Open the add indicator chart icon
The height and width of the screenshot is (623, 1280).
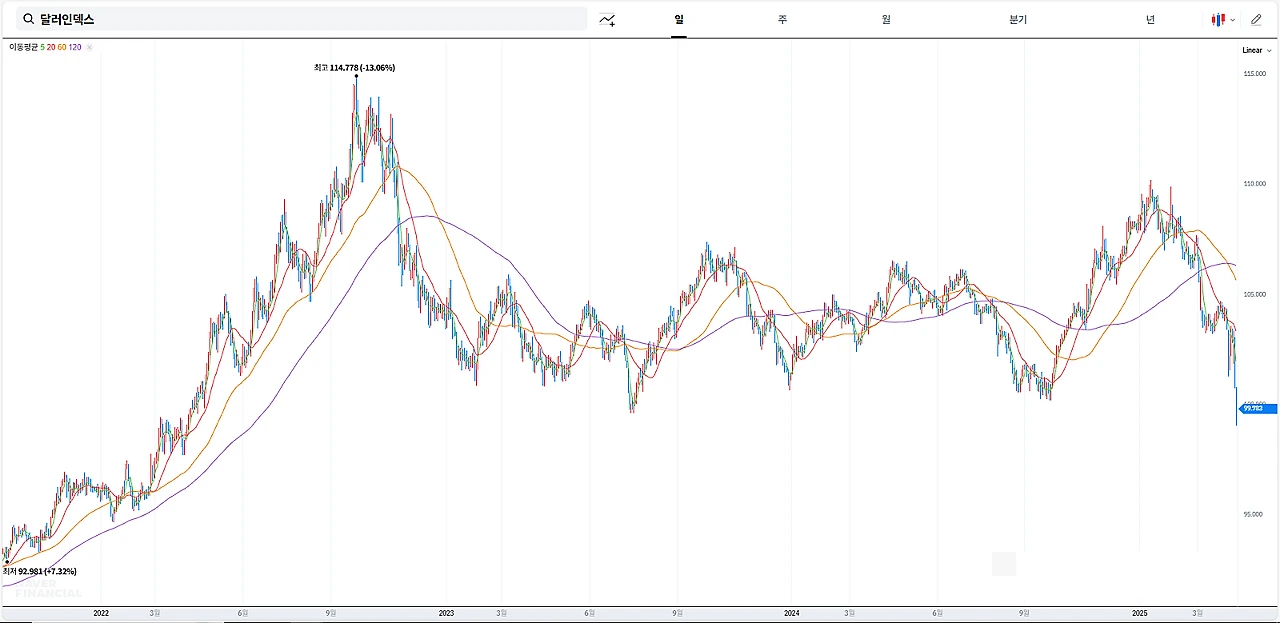click(x=607, y=20)
